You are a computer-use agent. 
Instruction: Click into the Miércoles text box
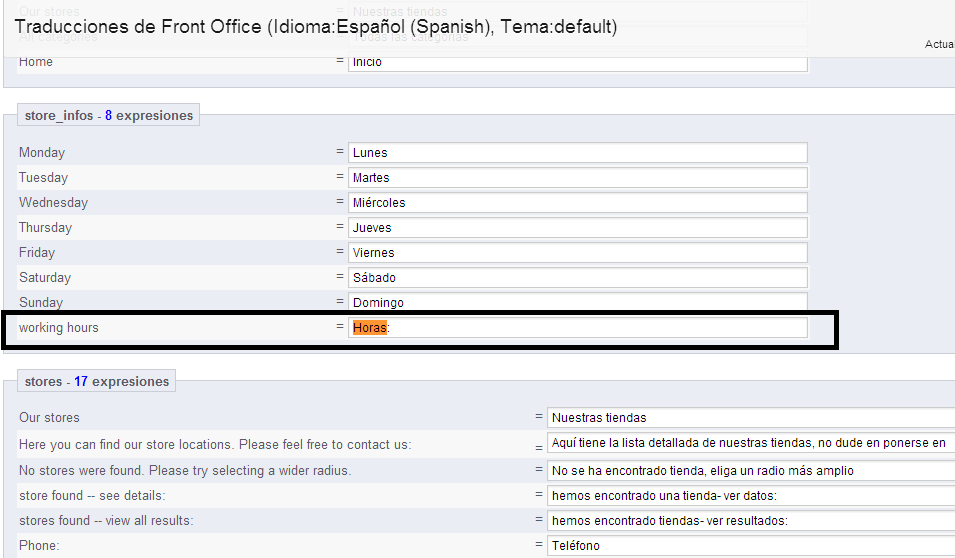coord(578,203)
